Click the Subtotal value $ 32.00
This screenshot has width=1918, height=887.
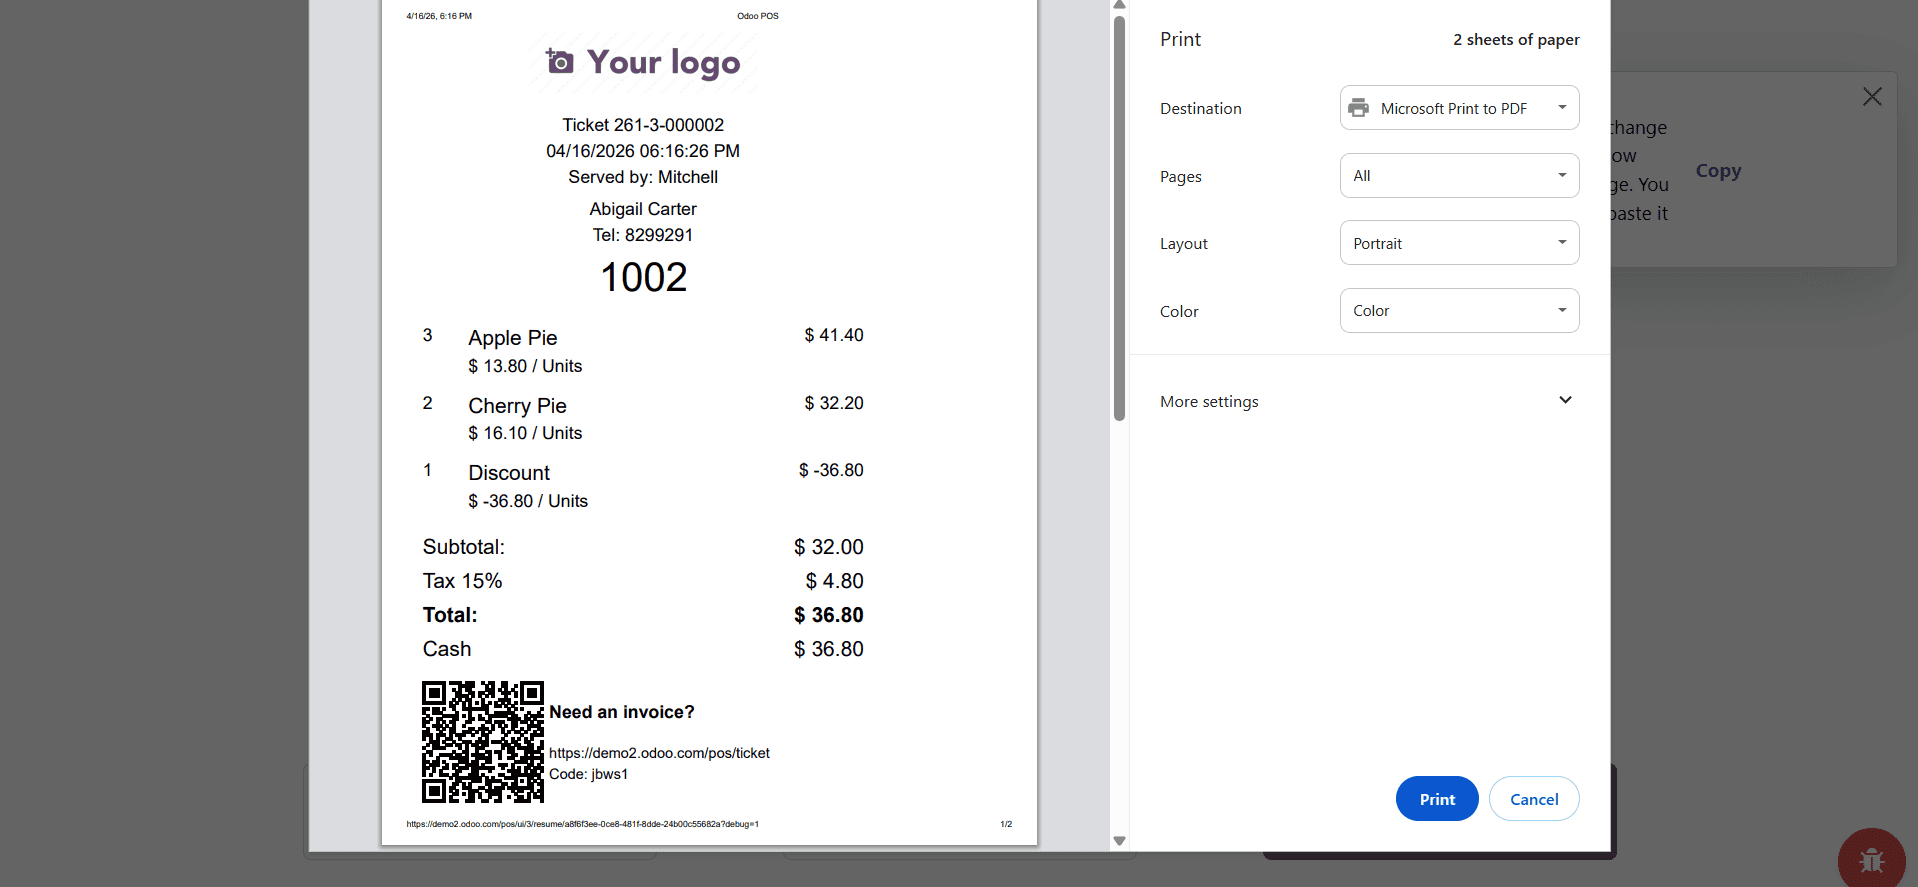pos(829,547)
